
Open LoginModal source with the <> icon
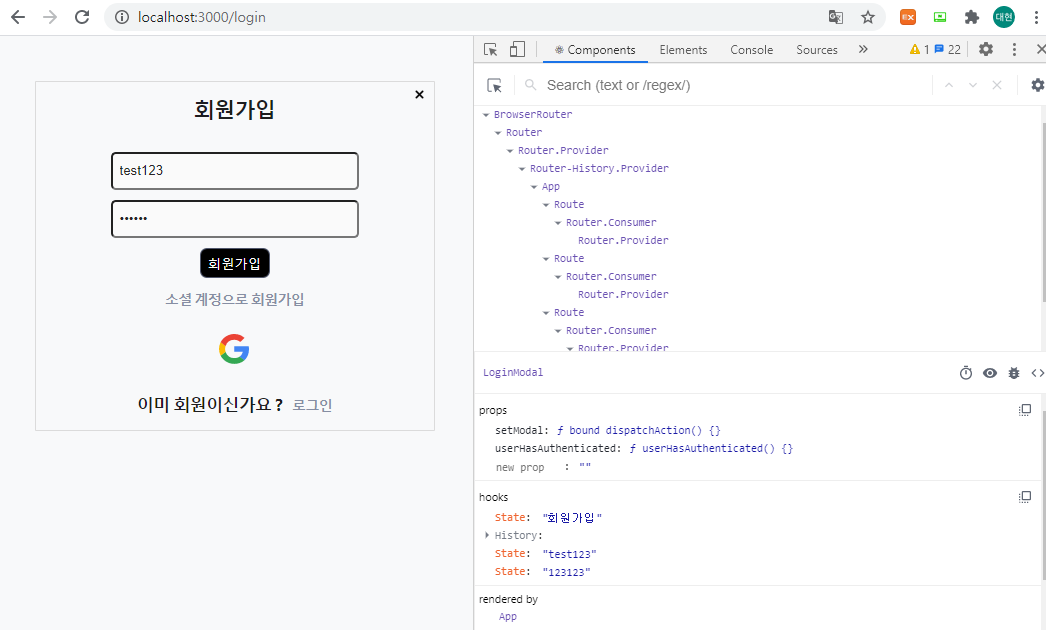coord(1036,372)
